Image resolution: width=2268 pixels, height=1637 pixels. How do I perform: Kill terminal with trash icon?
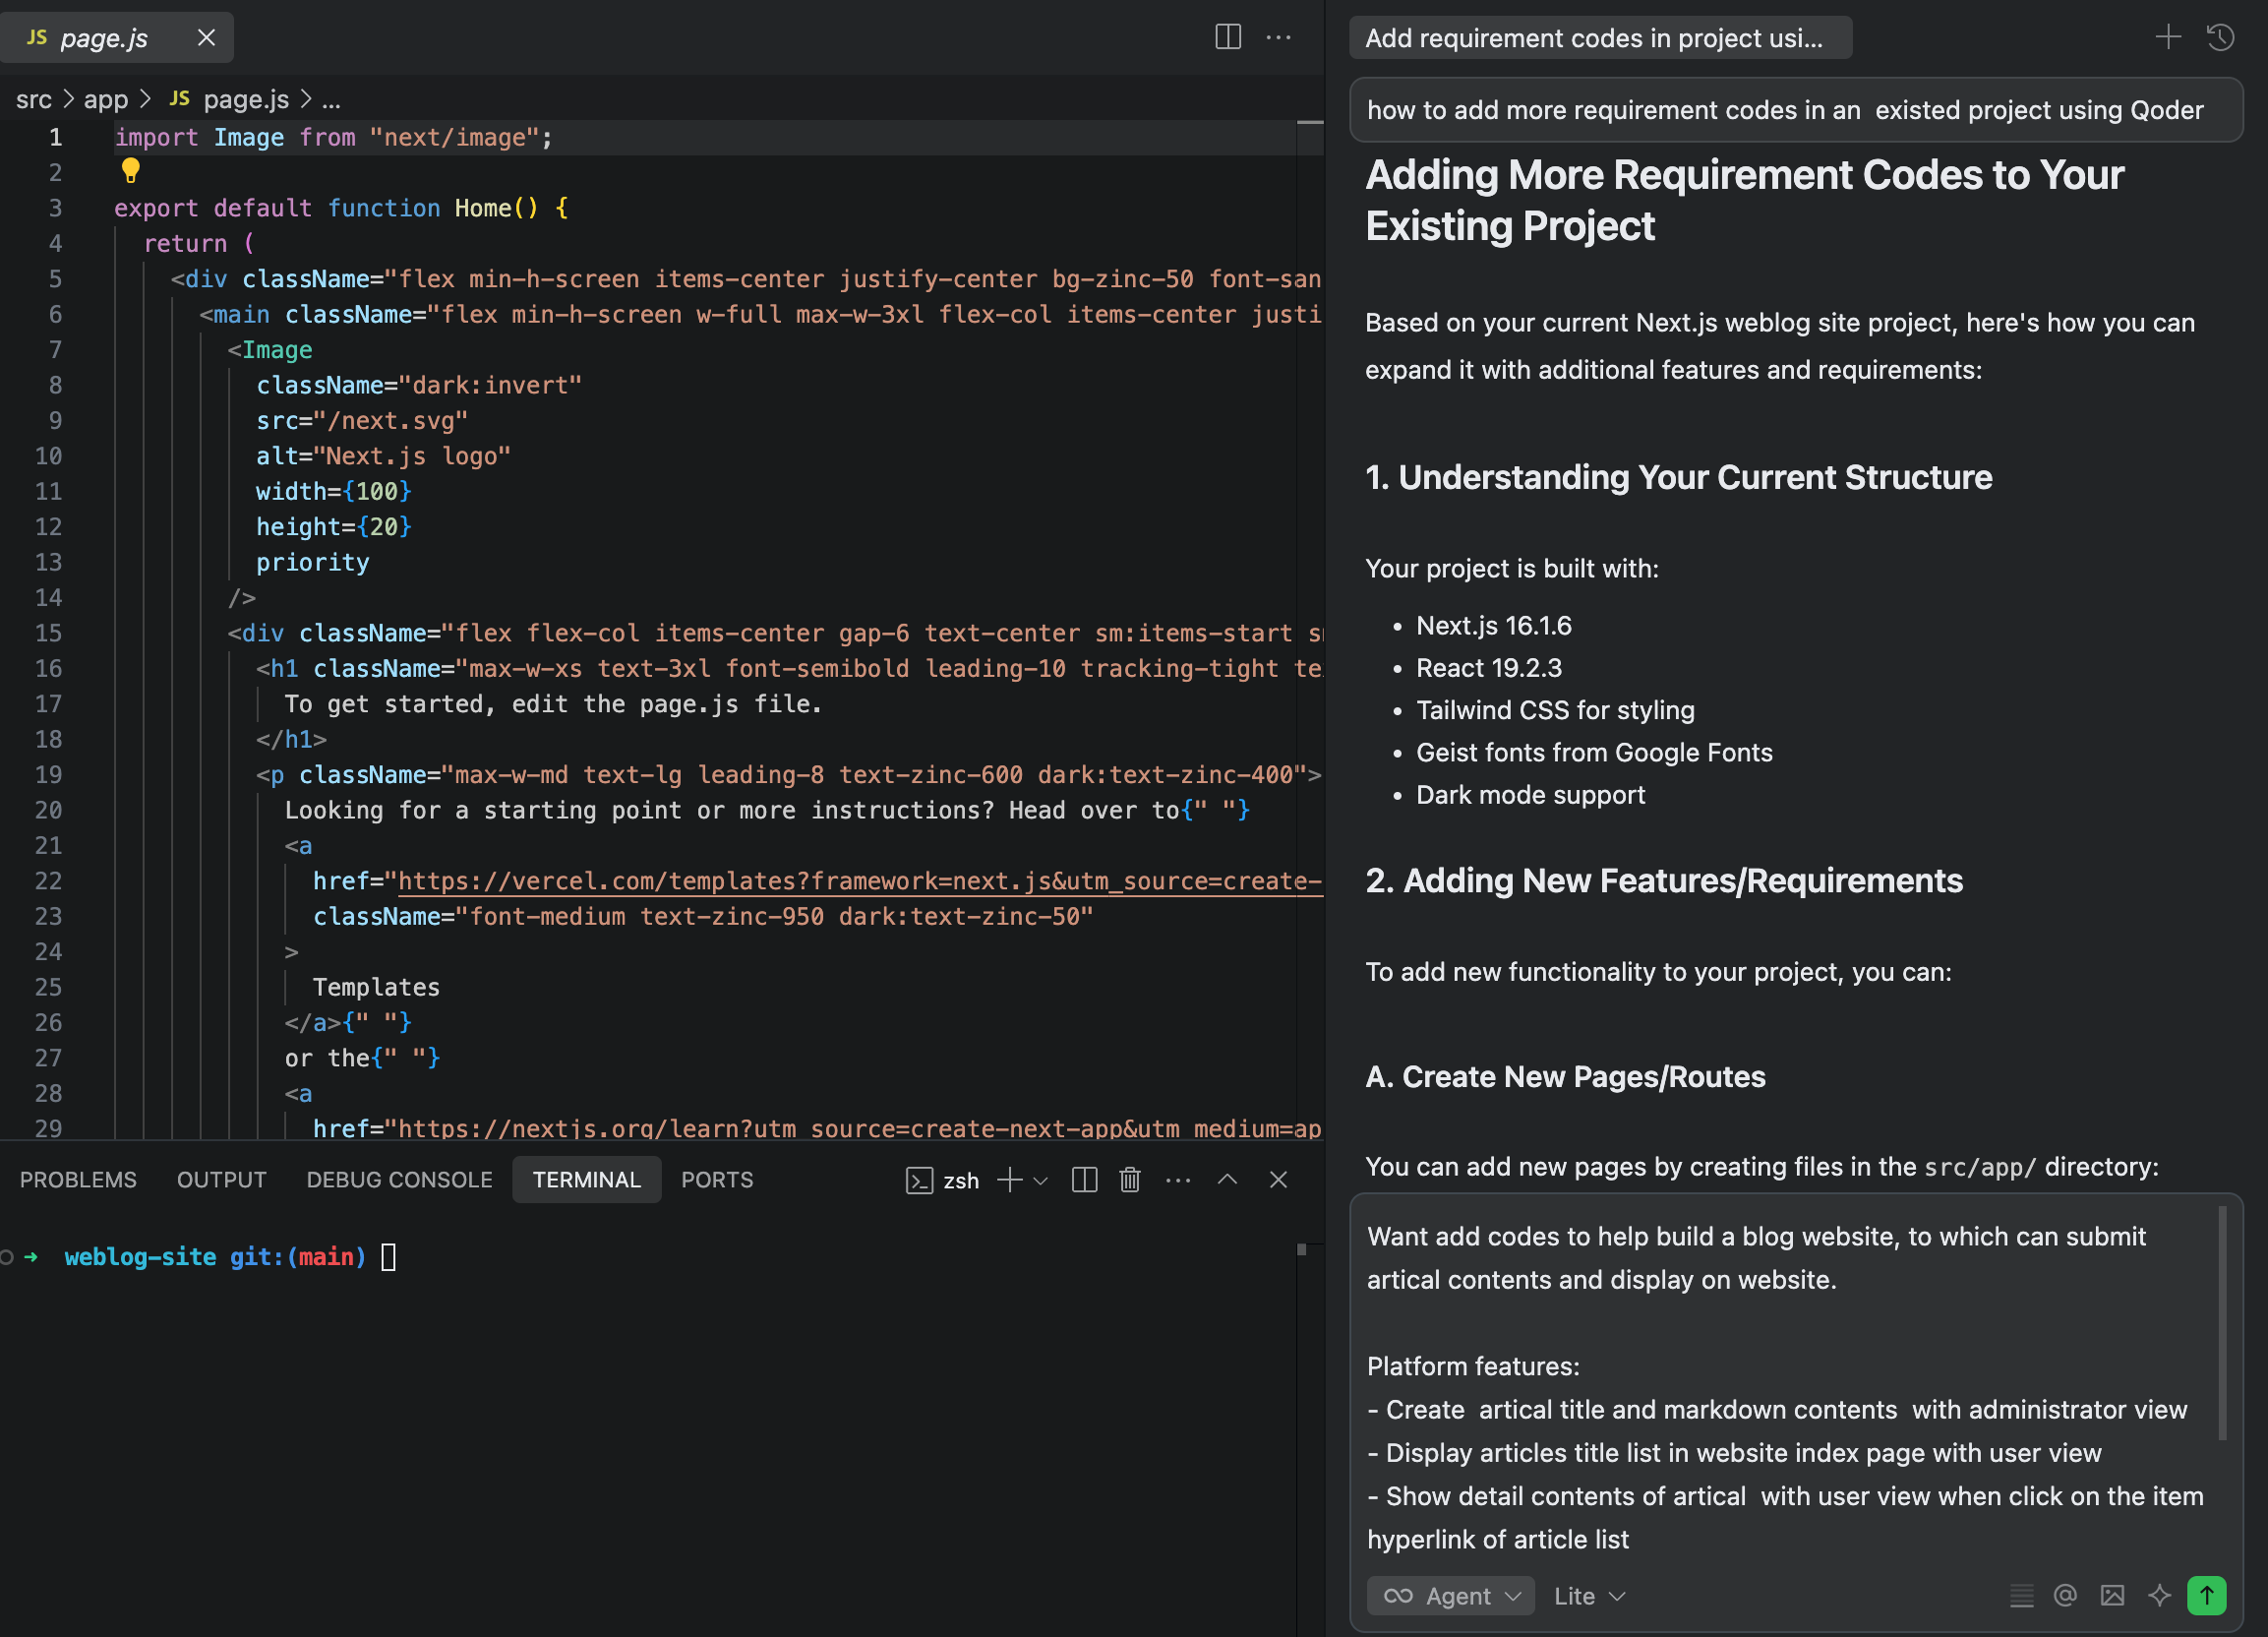[1130, 1180]
